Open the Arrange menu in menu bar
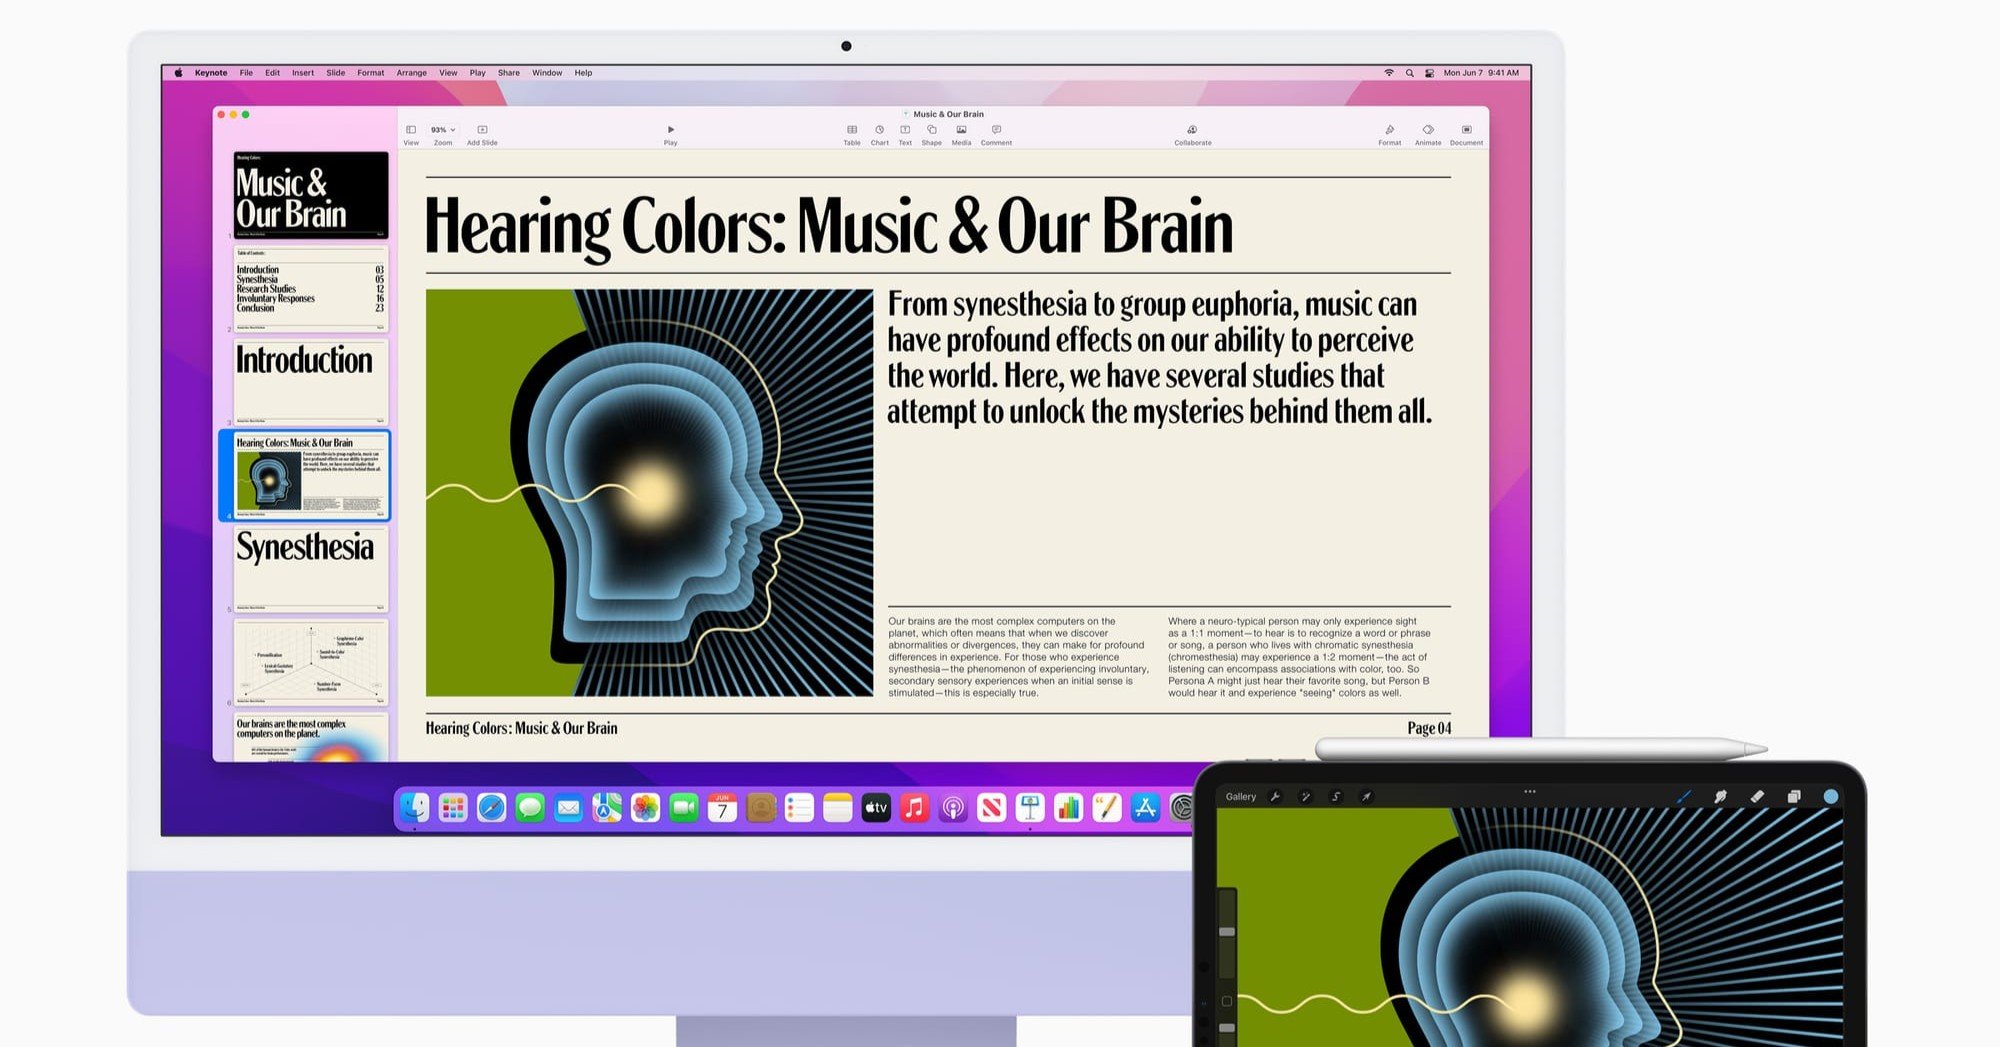This screenshot has width=2000, height=1047. point(411,73)
